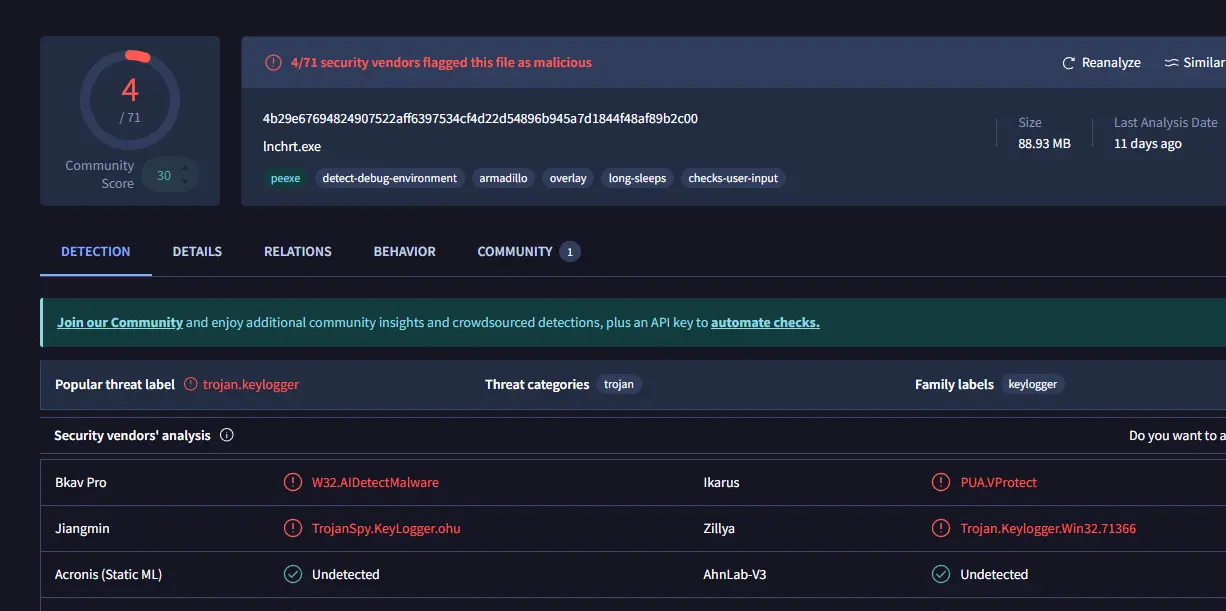The width and height of the screenshot is (1226, 611).
Task: Switch to the DETAILS tab
Action: pyautogui.click(x=197, y=252)
